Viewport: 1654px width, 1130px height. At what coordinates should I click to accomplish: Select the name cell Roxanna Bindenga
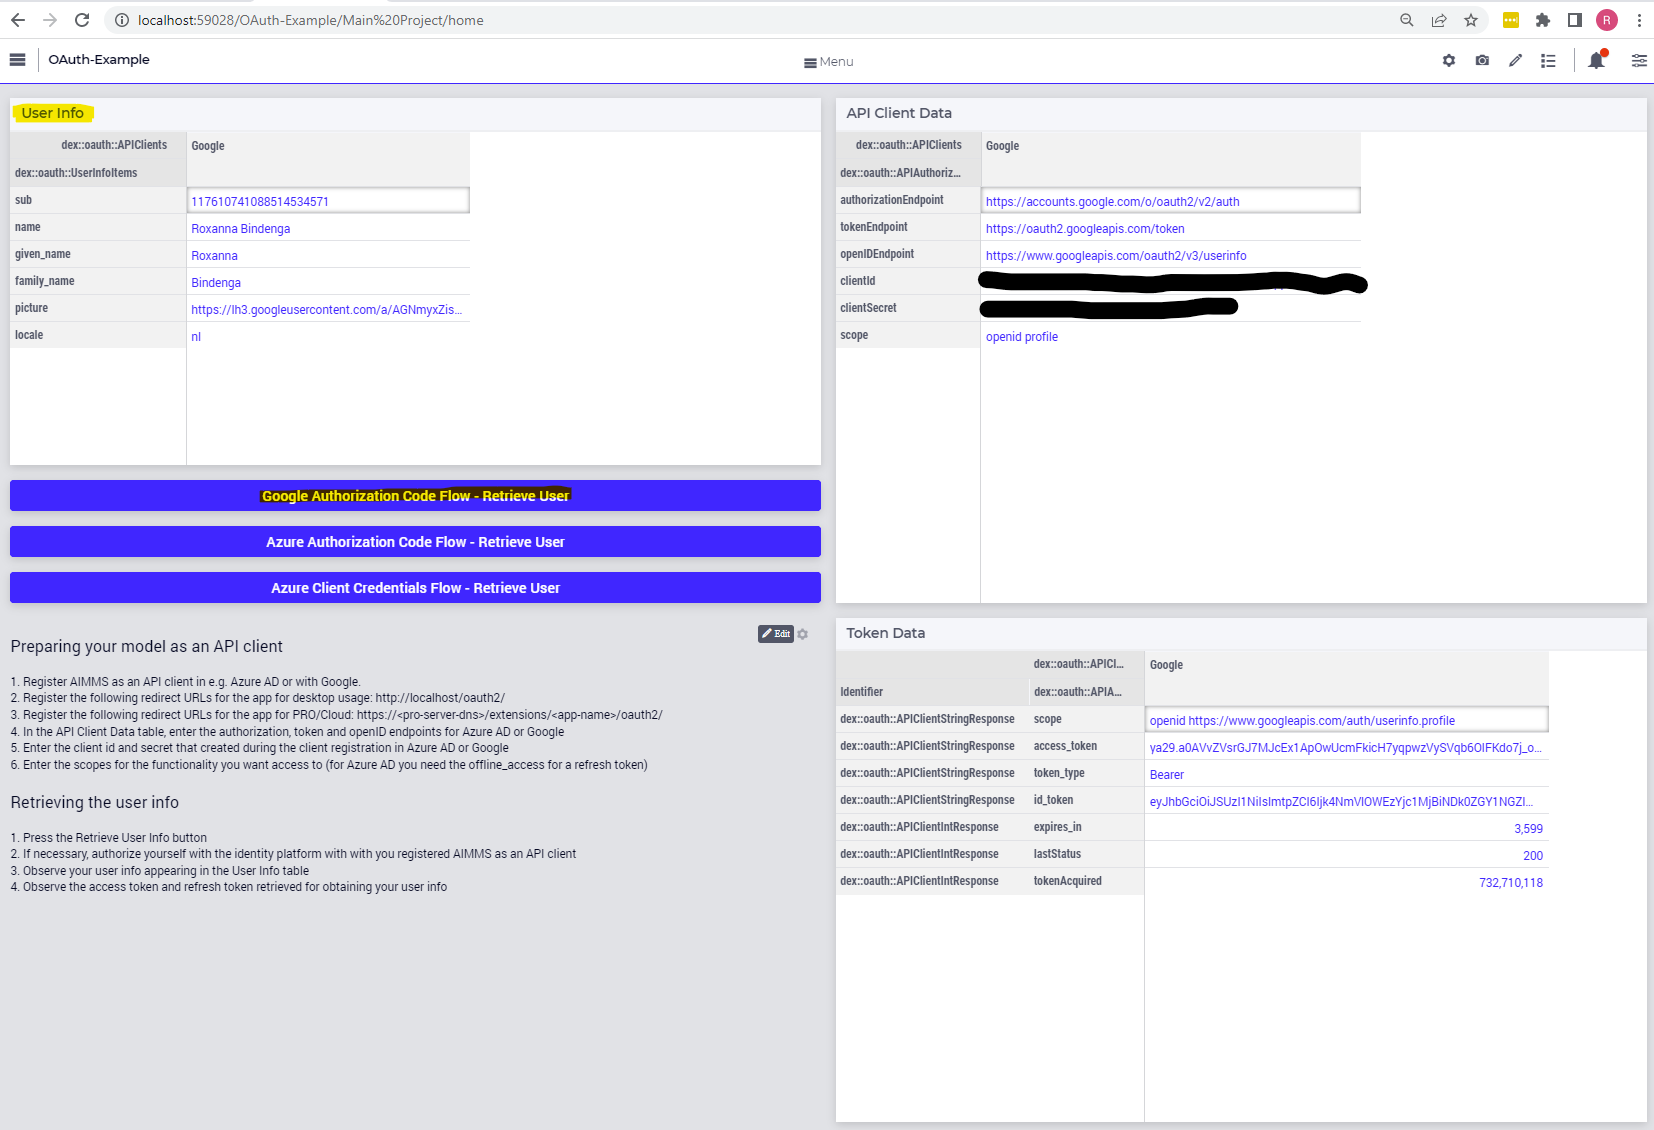point(328,228)
